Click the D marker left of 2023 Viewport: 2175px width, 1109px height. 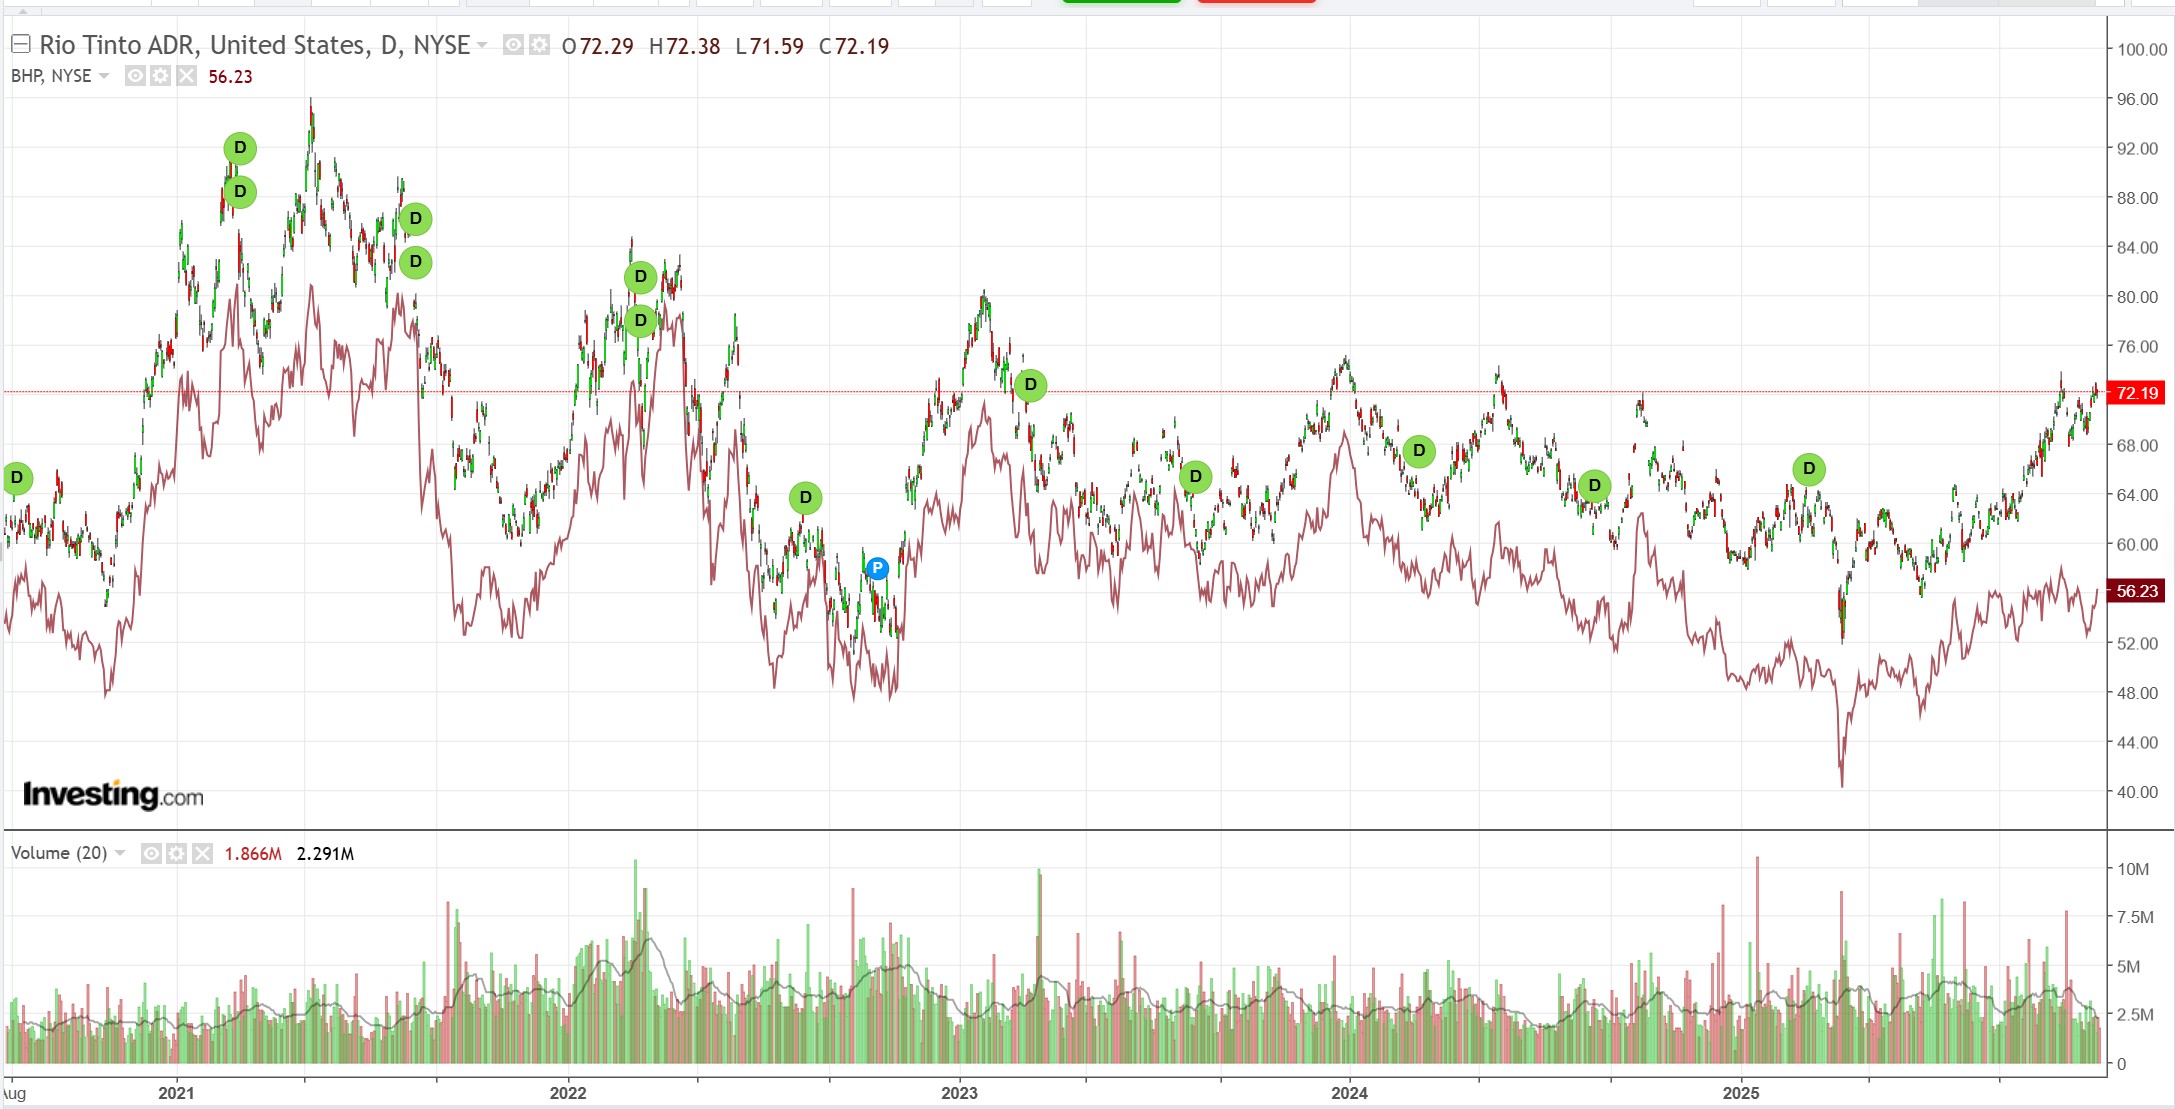click(805, 497)
